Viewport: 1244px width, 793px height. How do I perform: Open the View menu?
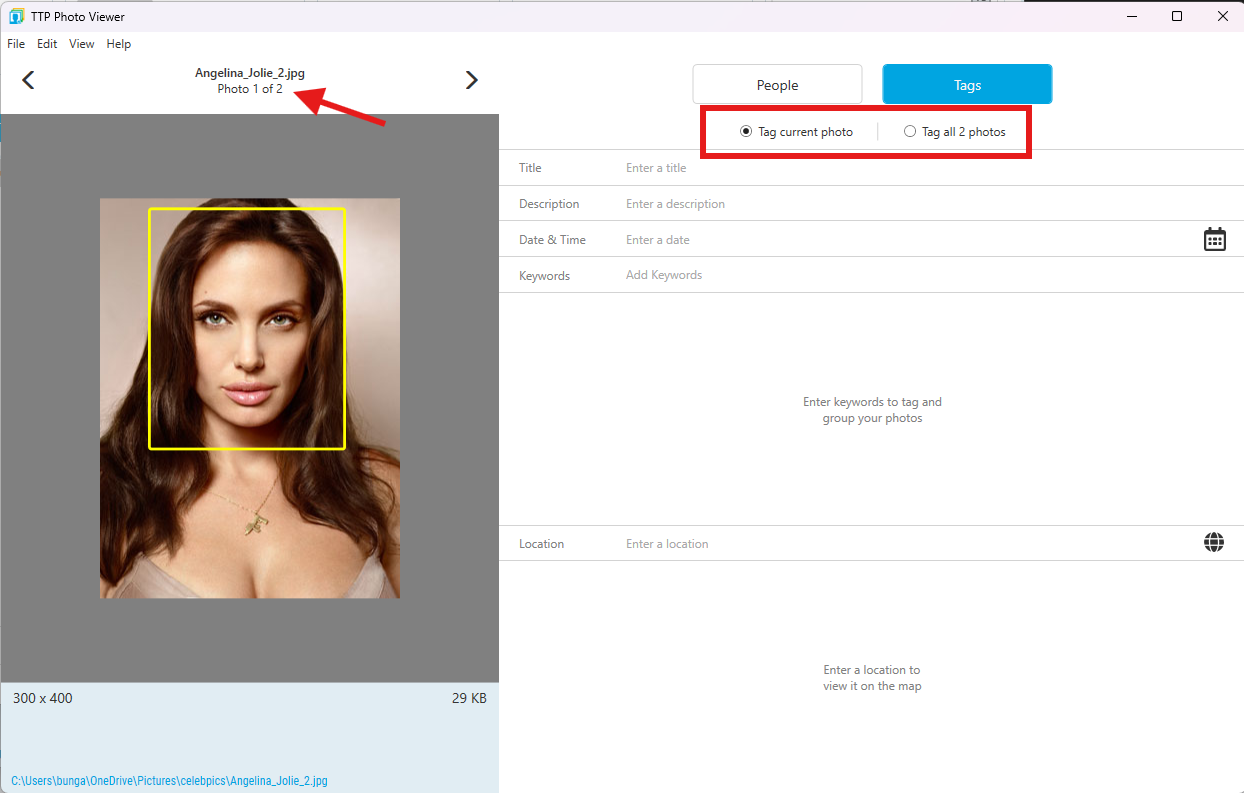[x=82, y=44]
